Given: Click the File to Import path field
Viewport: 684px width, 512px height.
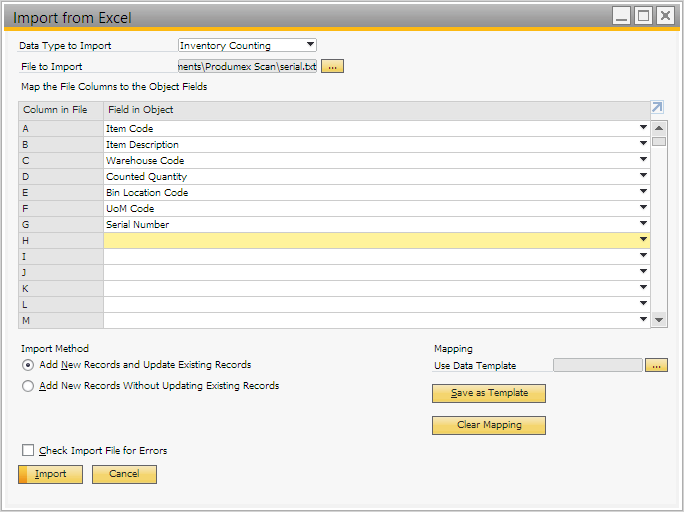Looking at the screenshot, I should click(x=247, y=66).
